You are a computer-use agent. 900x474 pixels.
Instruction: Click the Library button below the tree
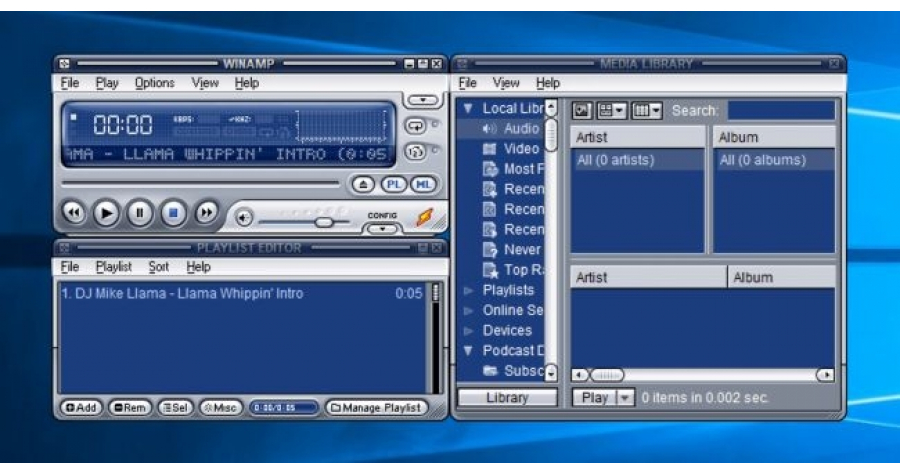(507, 398)
